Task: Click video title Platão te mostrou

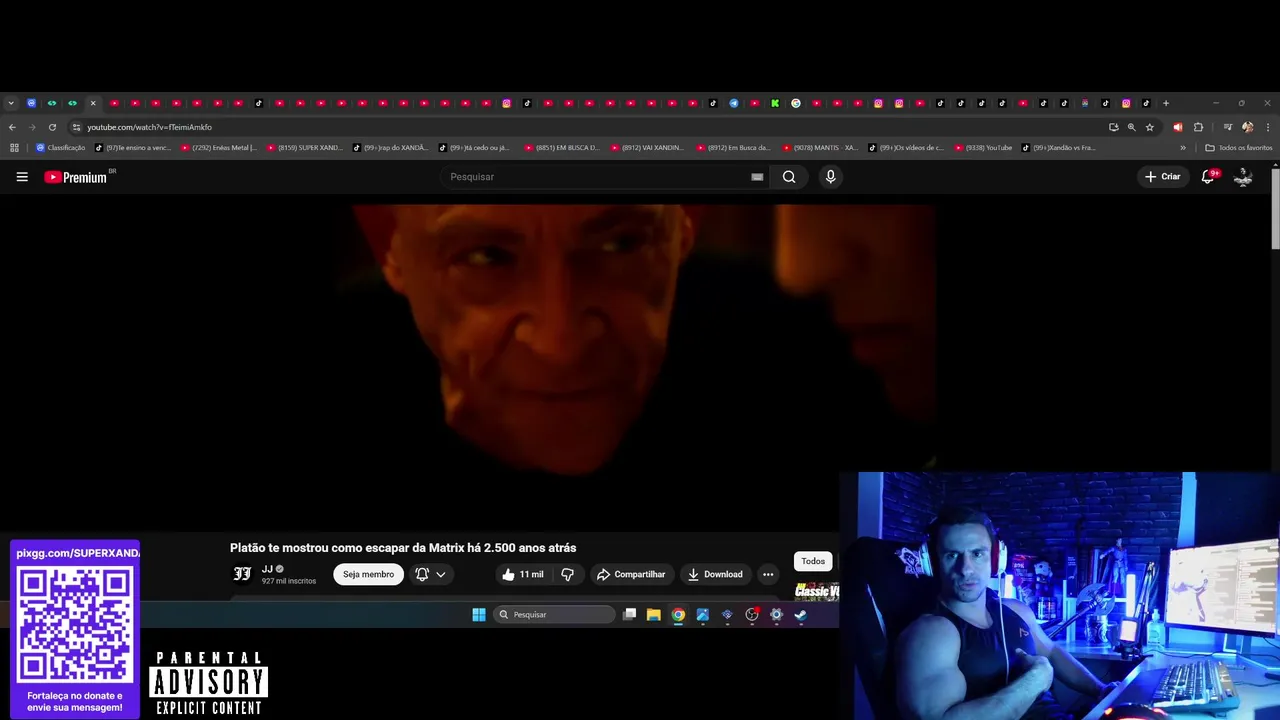Action: [x=403, y=548]
